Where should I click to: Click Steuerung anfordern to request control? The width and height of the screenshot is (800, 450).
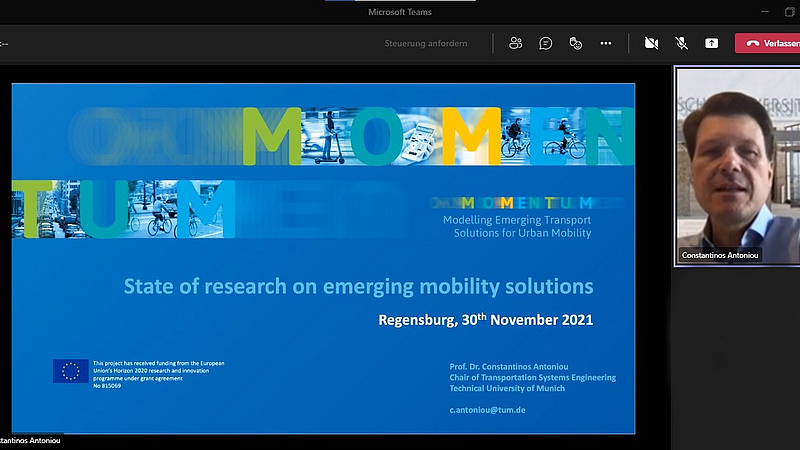(x=426, y=43)
